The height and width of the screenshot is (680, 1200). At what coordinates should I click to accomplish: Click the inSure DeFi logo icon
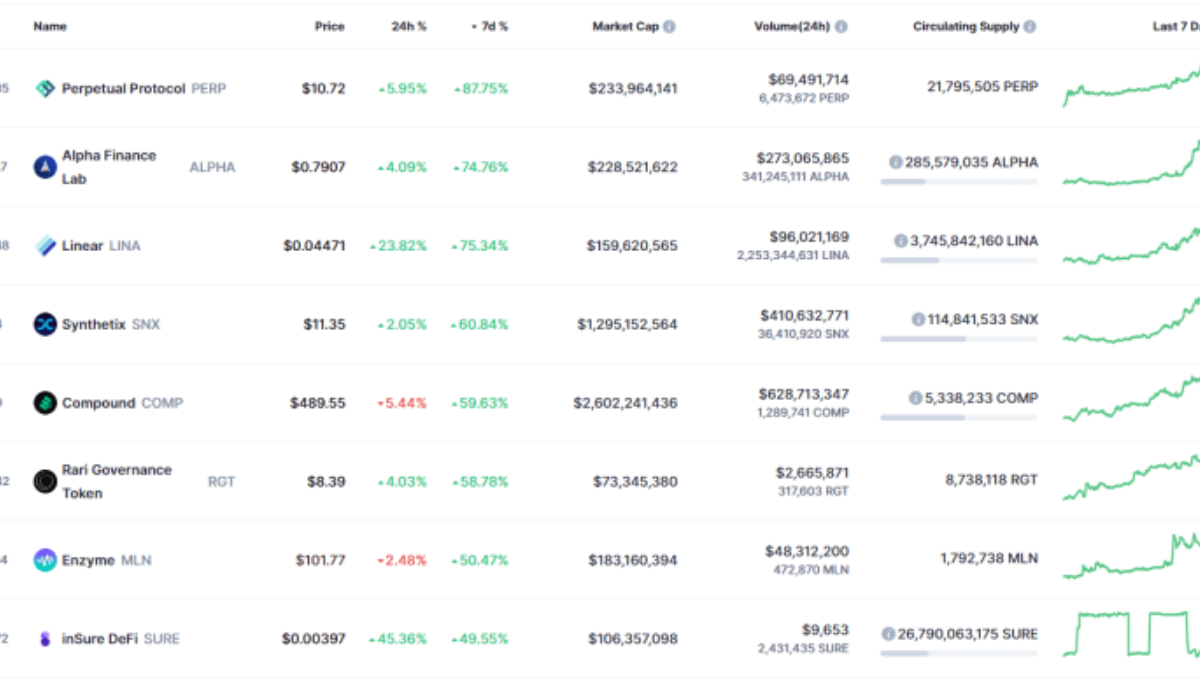45,639
